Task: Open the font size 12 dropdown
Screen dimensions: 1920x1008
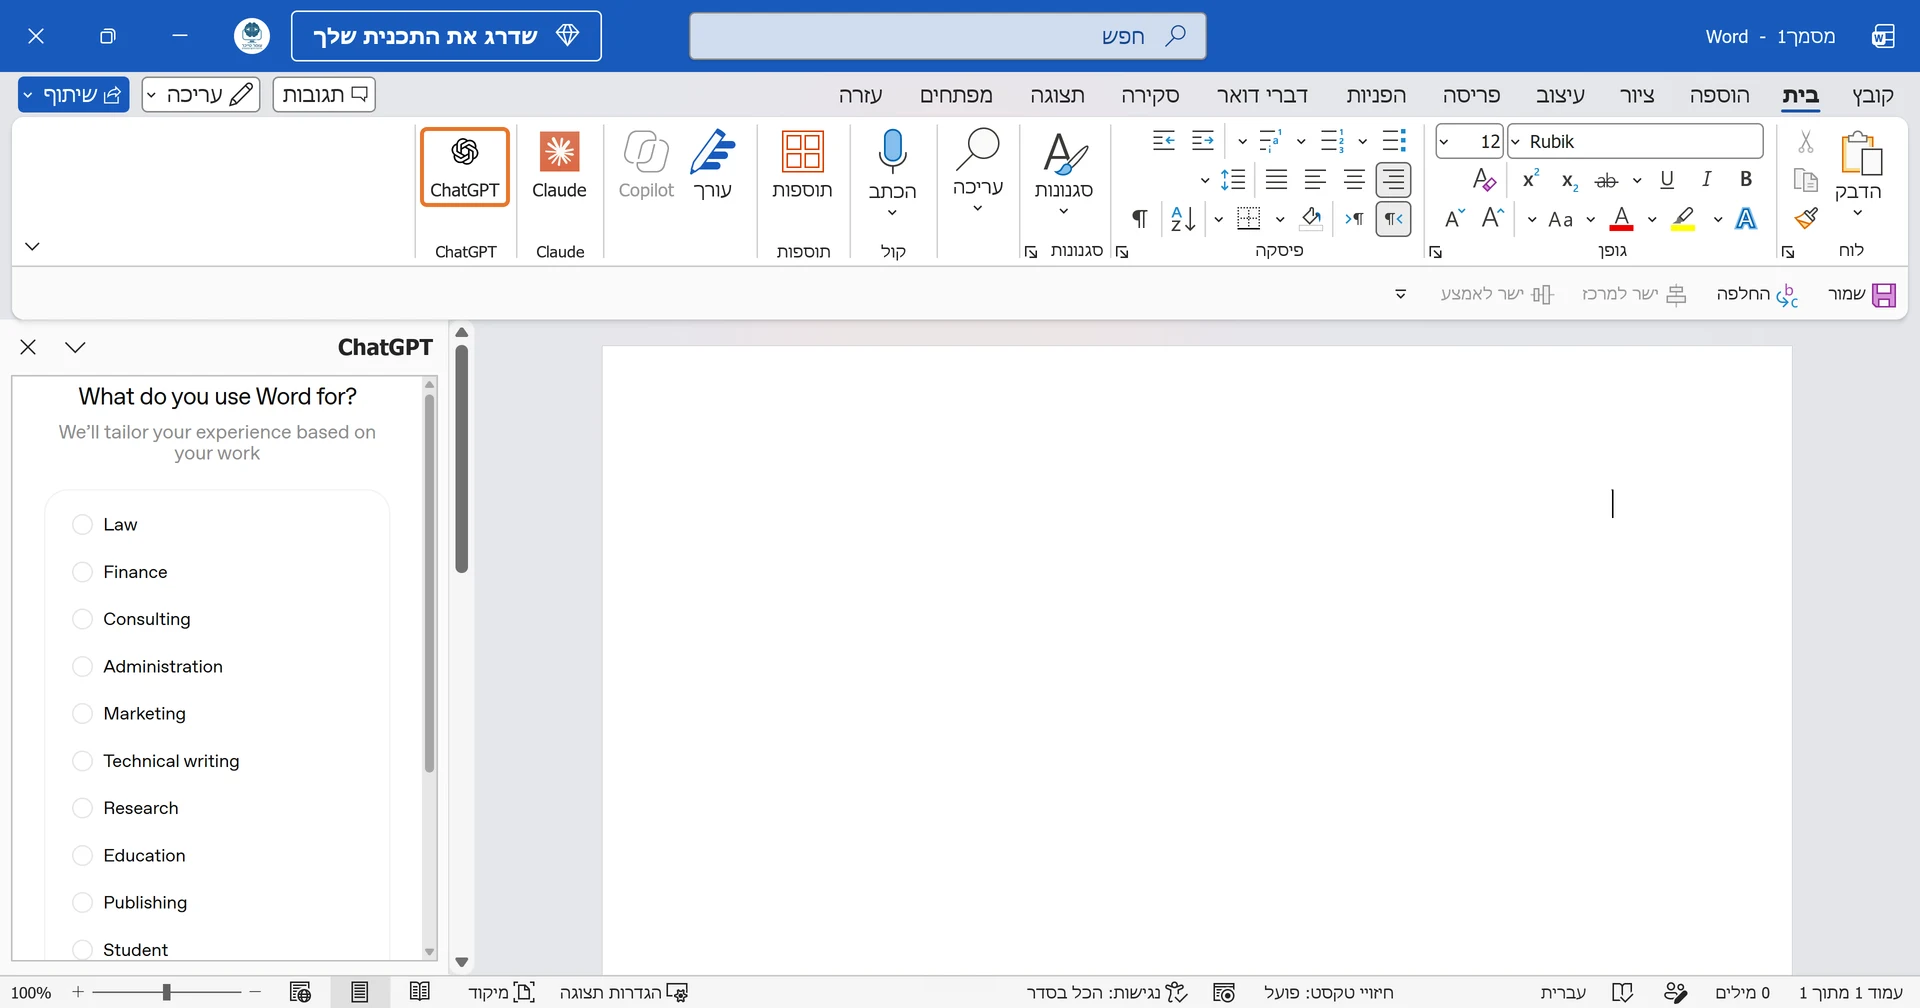Action: 1444,142
